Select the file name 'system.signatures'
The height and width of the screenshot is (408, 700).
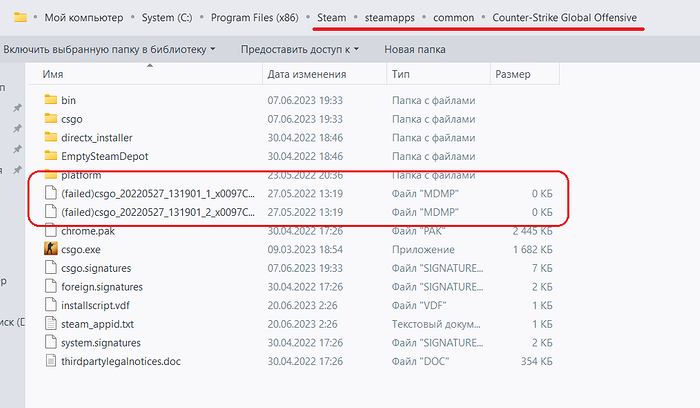tap(101, 343)
